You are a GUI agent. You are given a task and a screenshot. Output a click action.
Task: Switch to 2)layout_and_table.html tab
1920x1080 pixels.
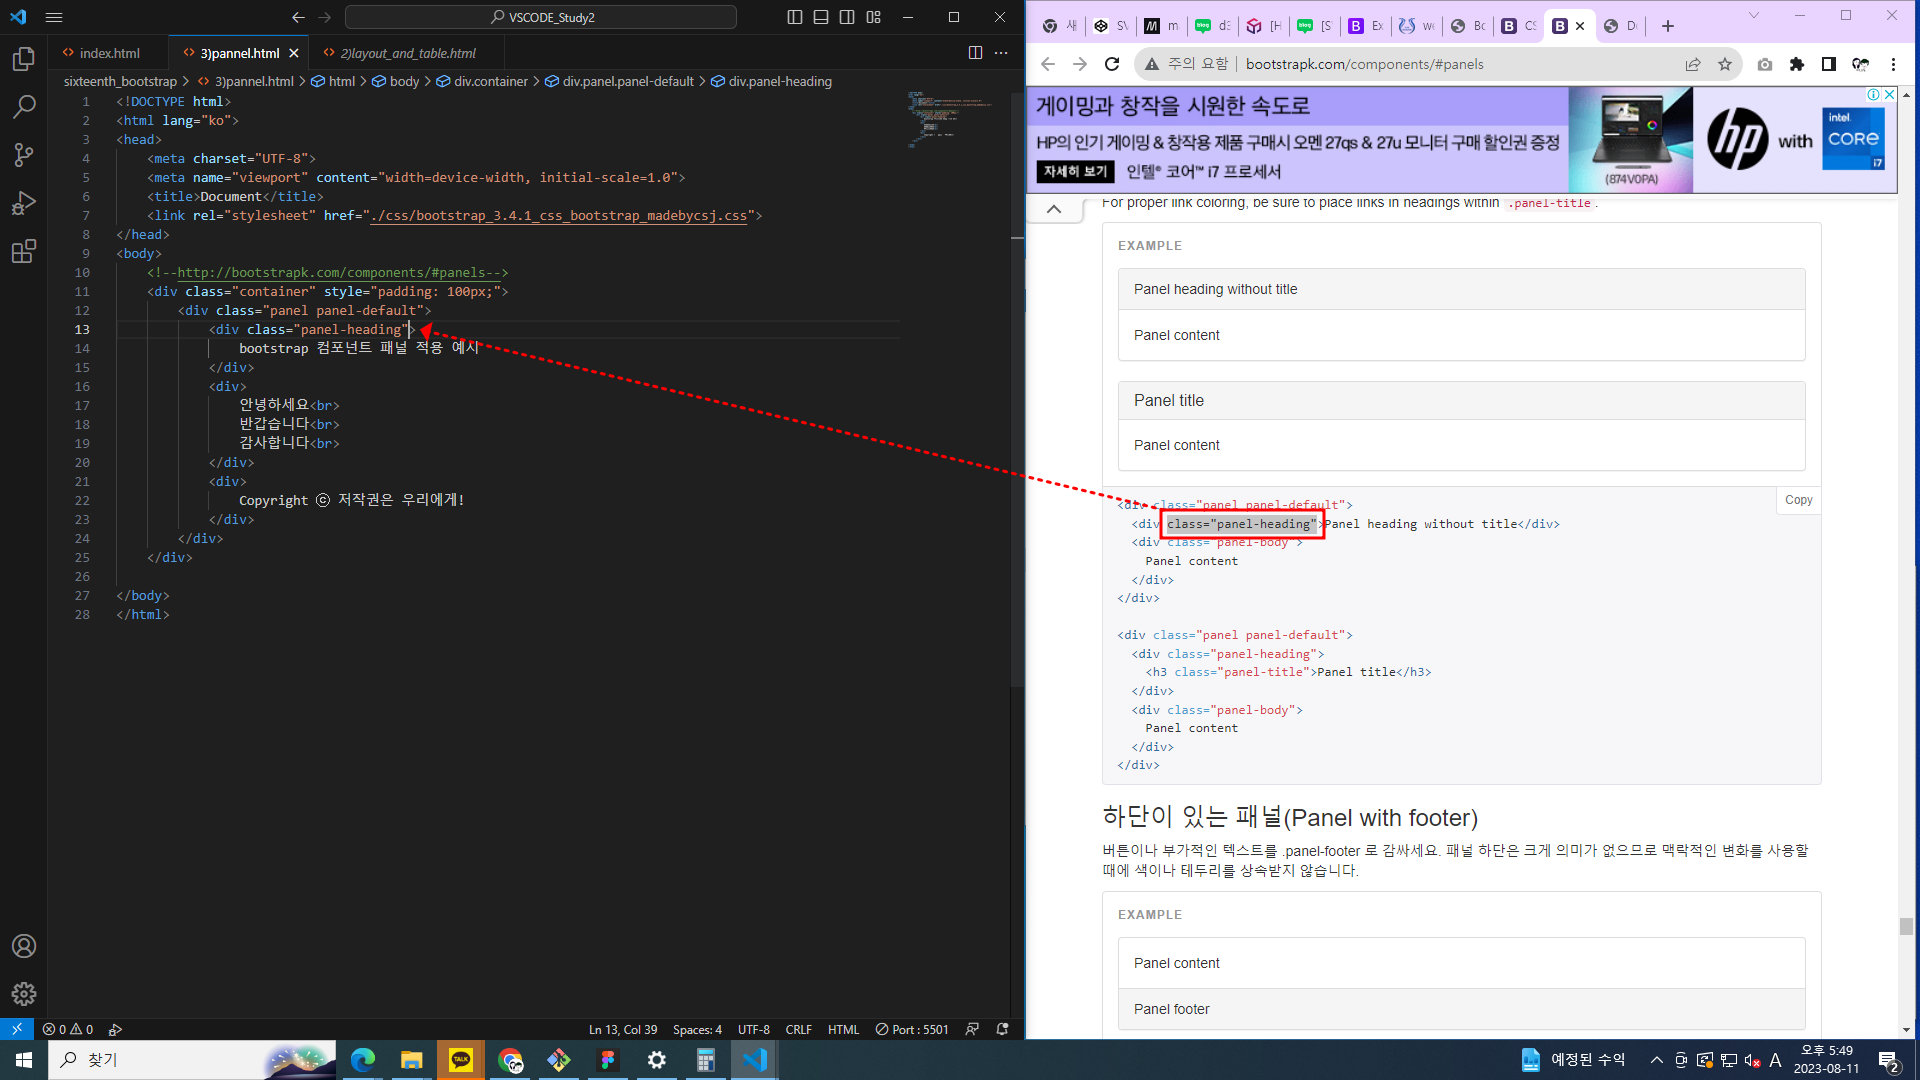[x=407, y=53]
